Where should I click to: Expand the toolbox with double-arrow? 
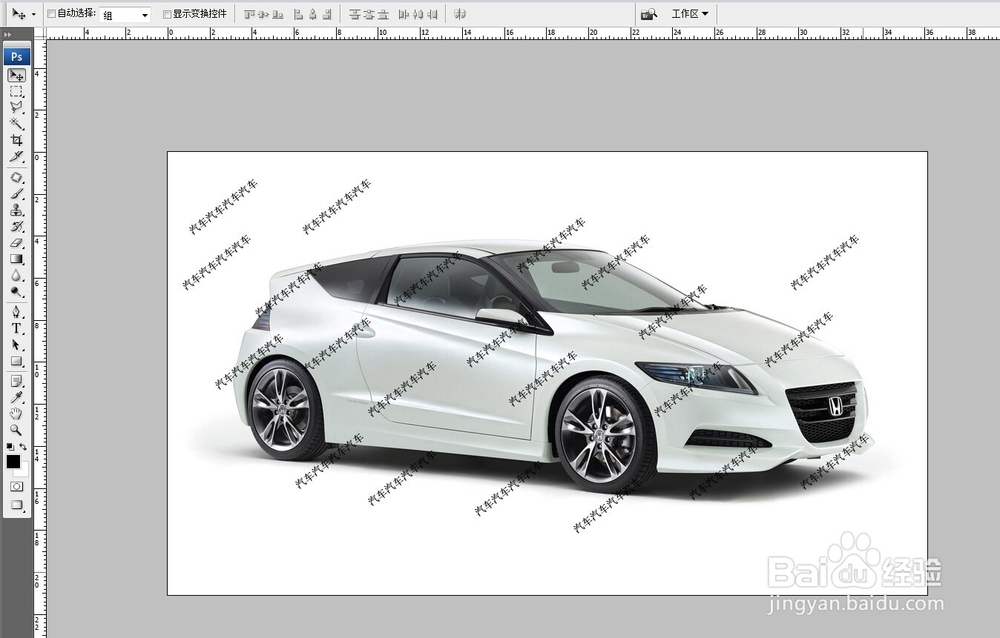8,35
